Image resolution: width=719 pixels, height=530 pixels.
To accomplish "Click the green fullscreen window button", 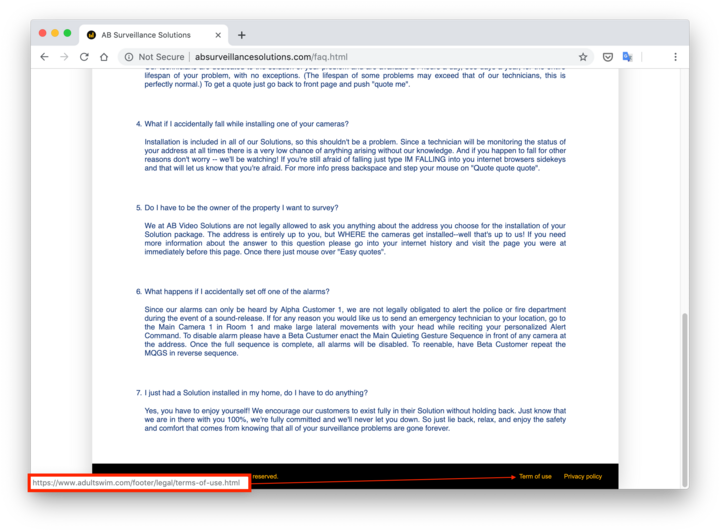I will coord(67,33).
